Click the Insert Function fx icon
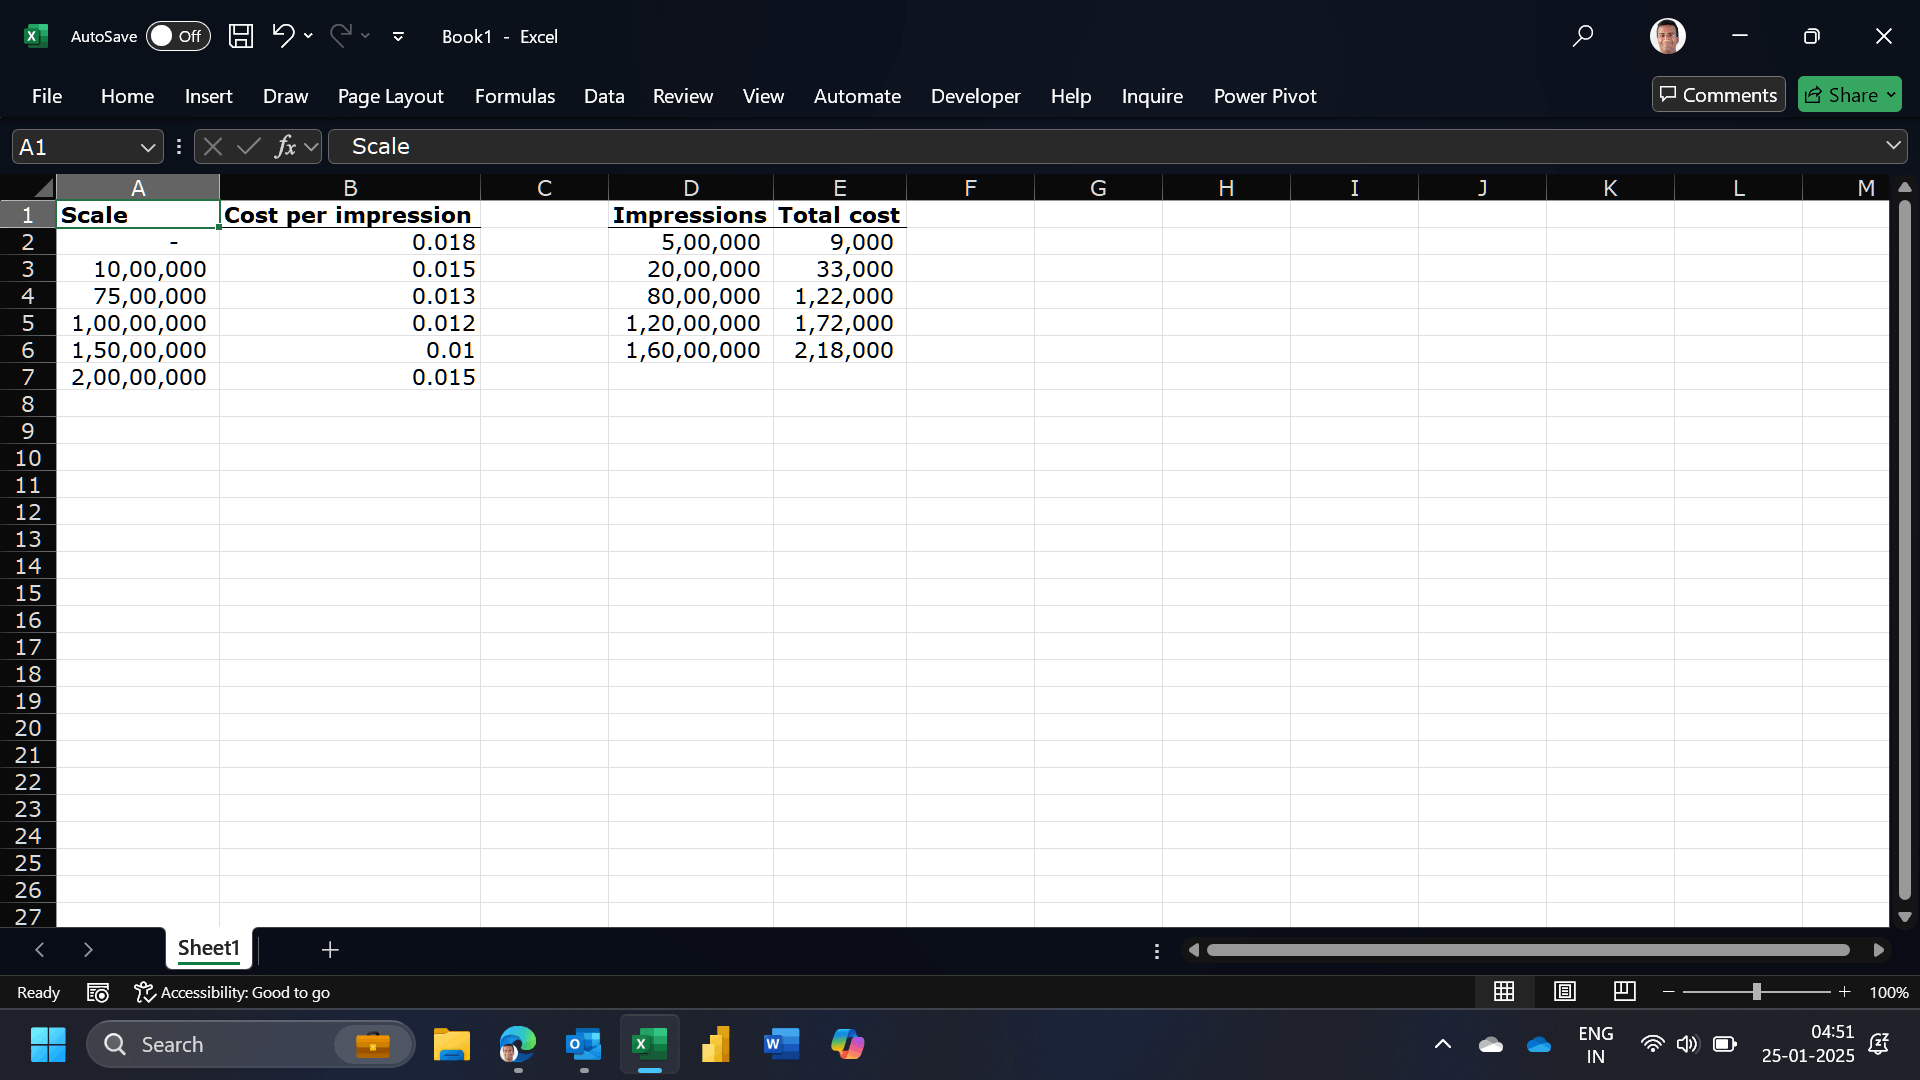Image resolution: width=1920 pixels, height=1080 pixels. (x=286, y=147)
